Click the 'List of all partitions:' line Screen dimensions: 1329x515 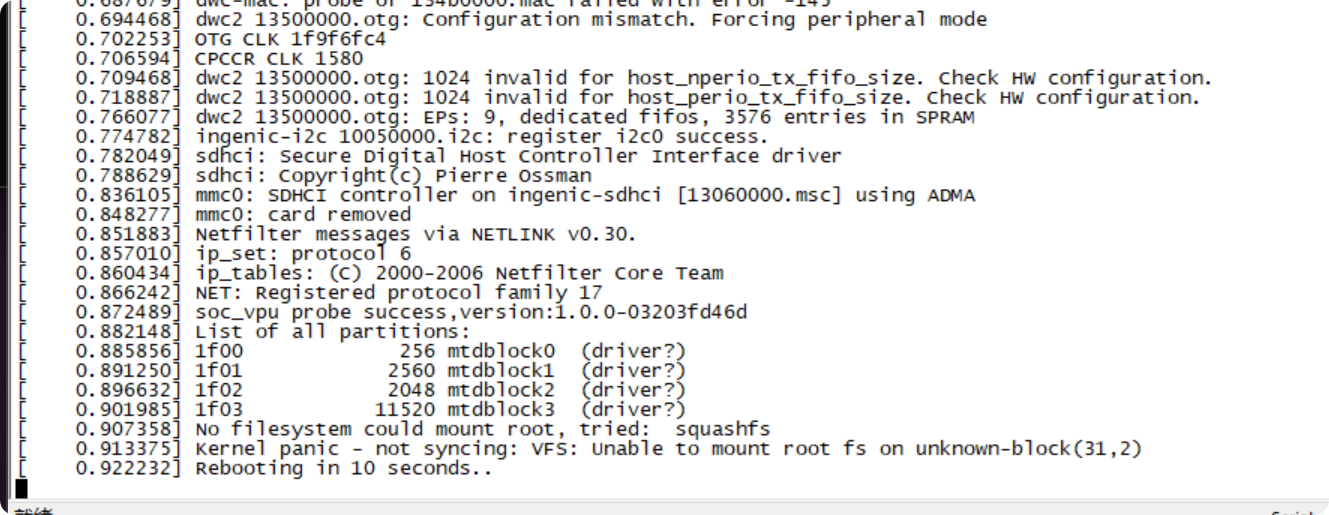[244, 332]
